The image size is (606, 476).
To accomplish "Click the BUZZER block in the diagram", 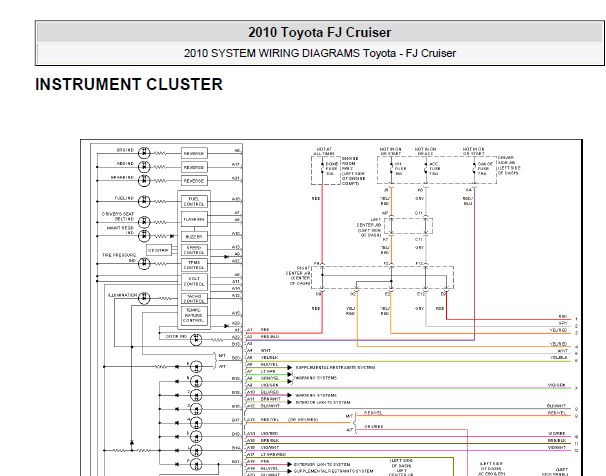I will tap(194, 237).
